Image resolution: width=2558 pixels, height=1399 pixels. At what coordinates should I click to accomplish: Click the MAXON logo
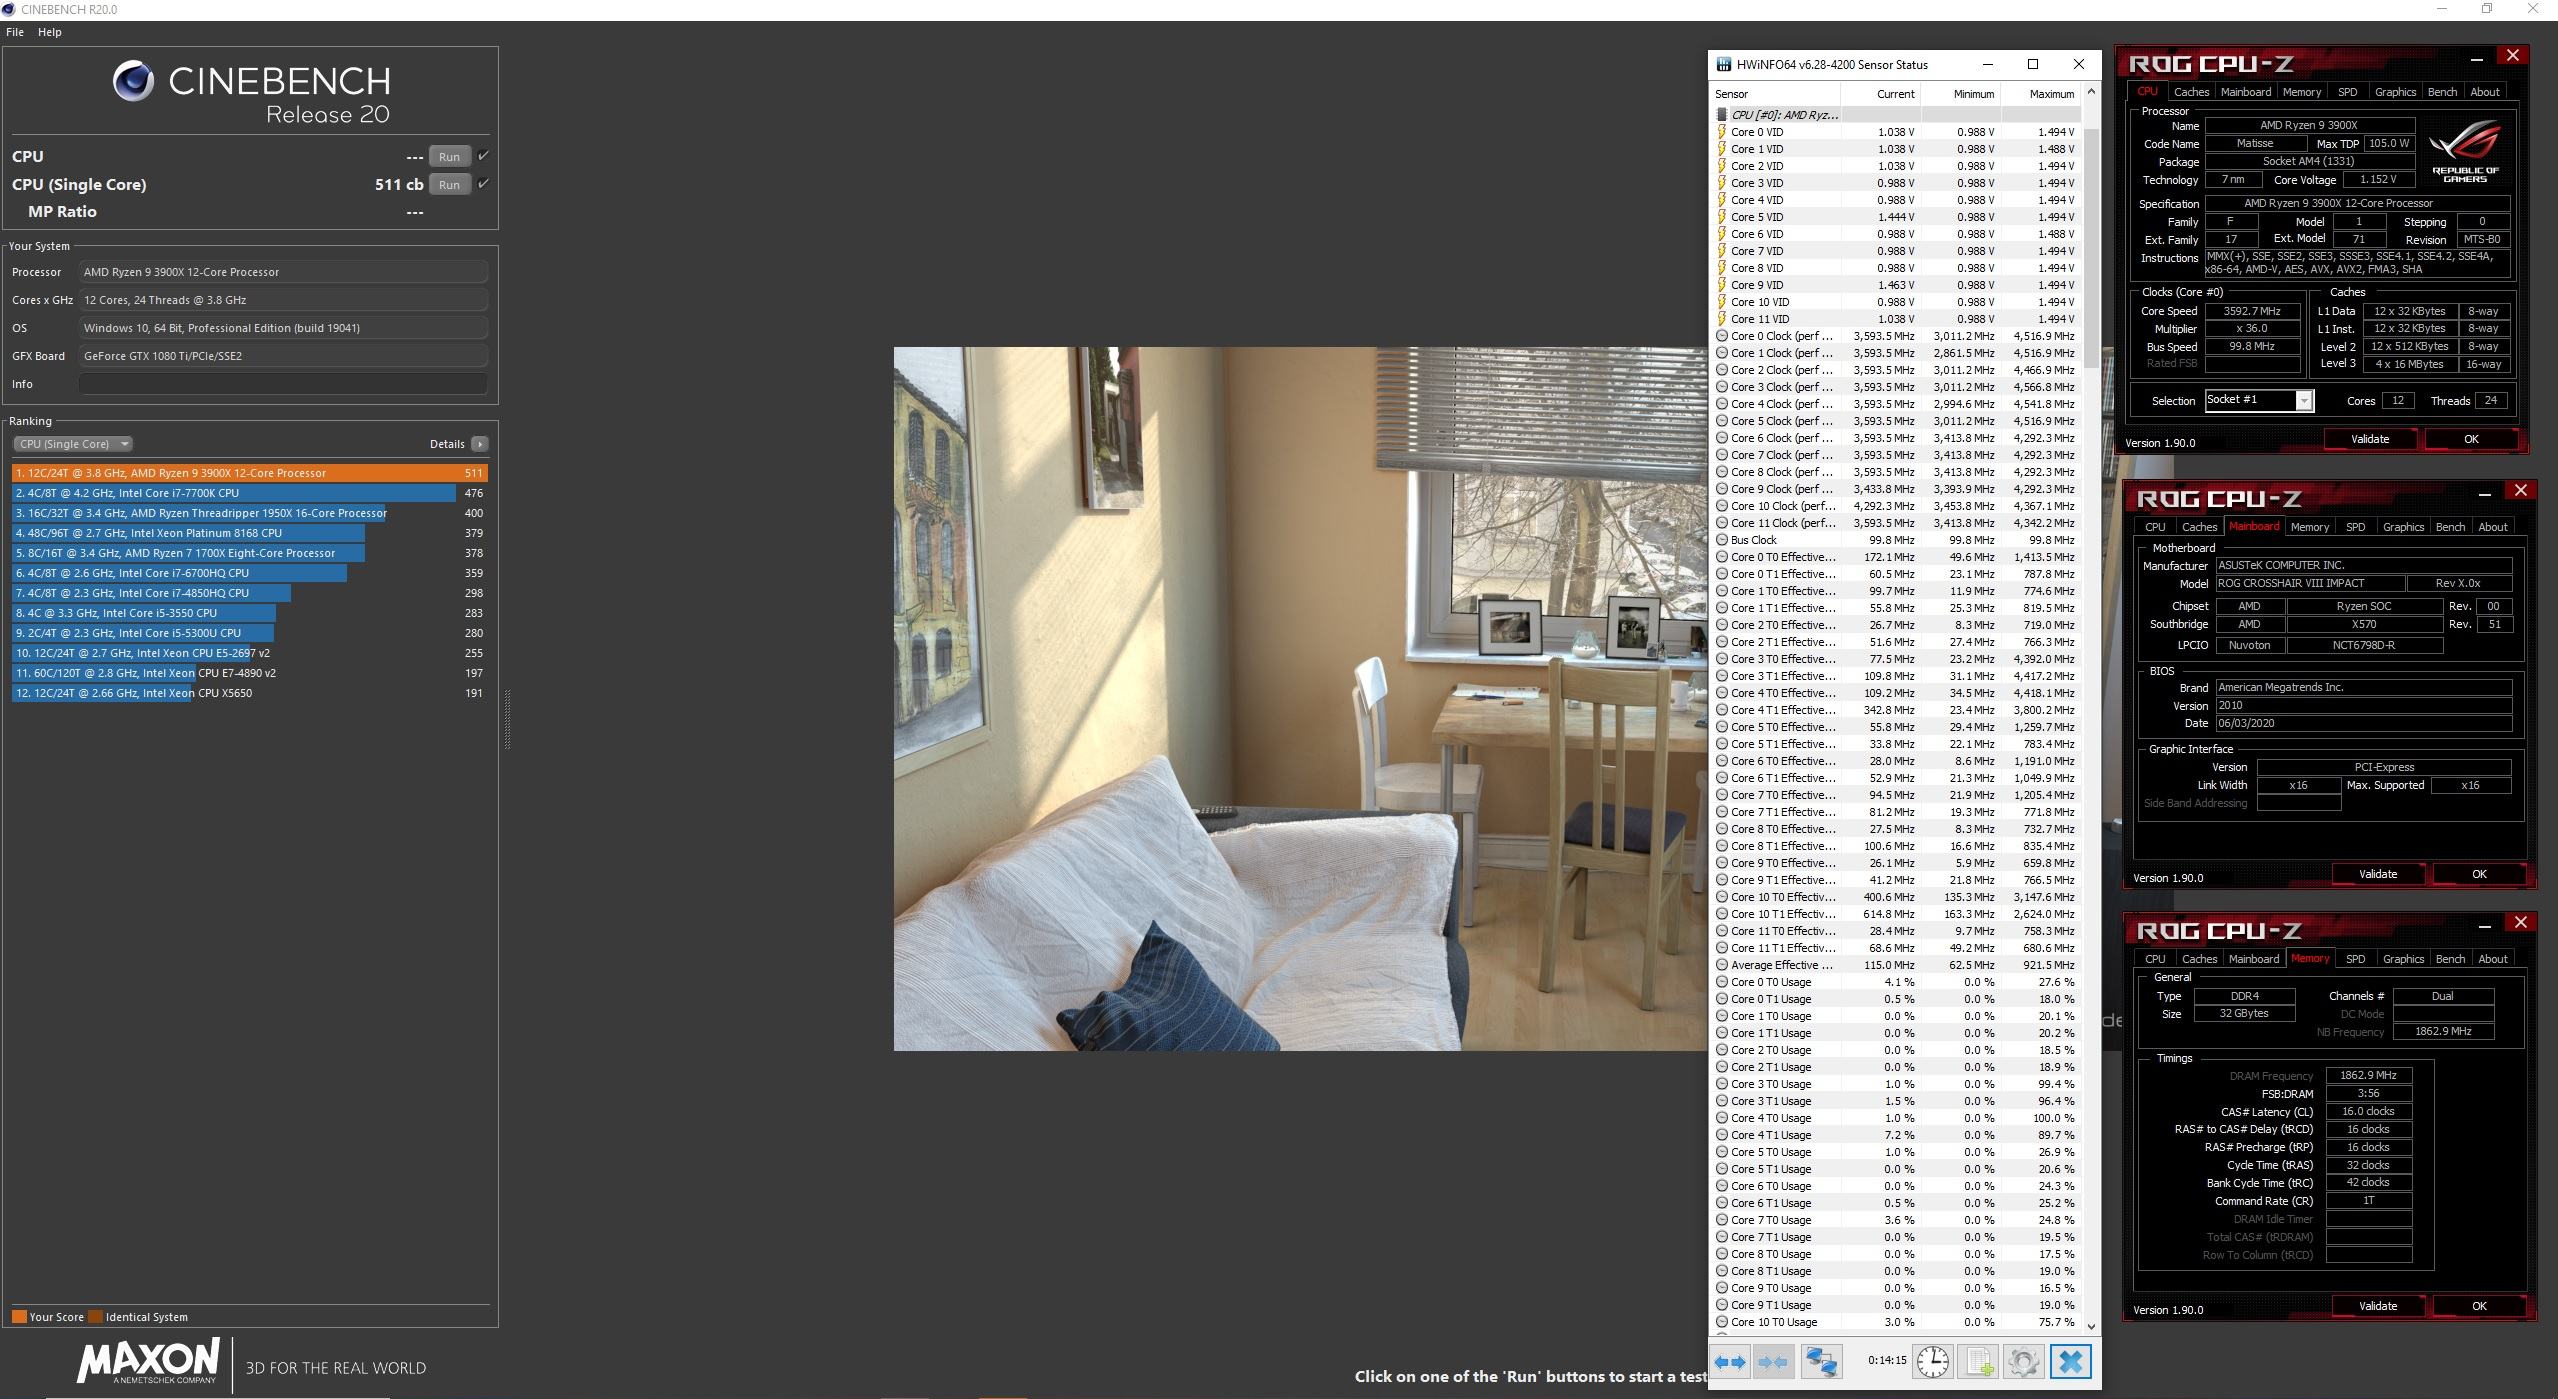click(x=148, y=1362)
